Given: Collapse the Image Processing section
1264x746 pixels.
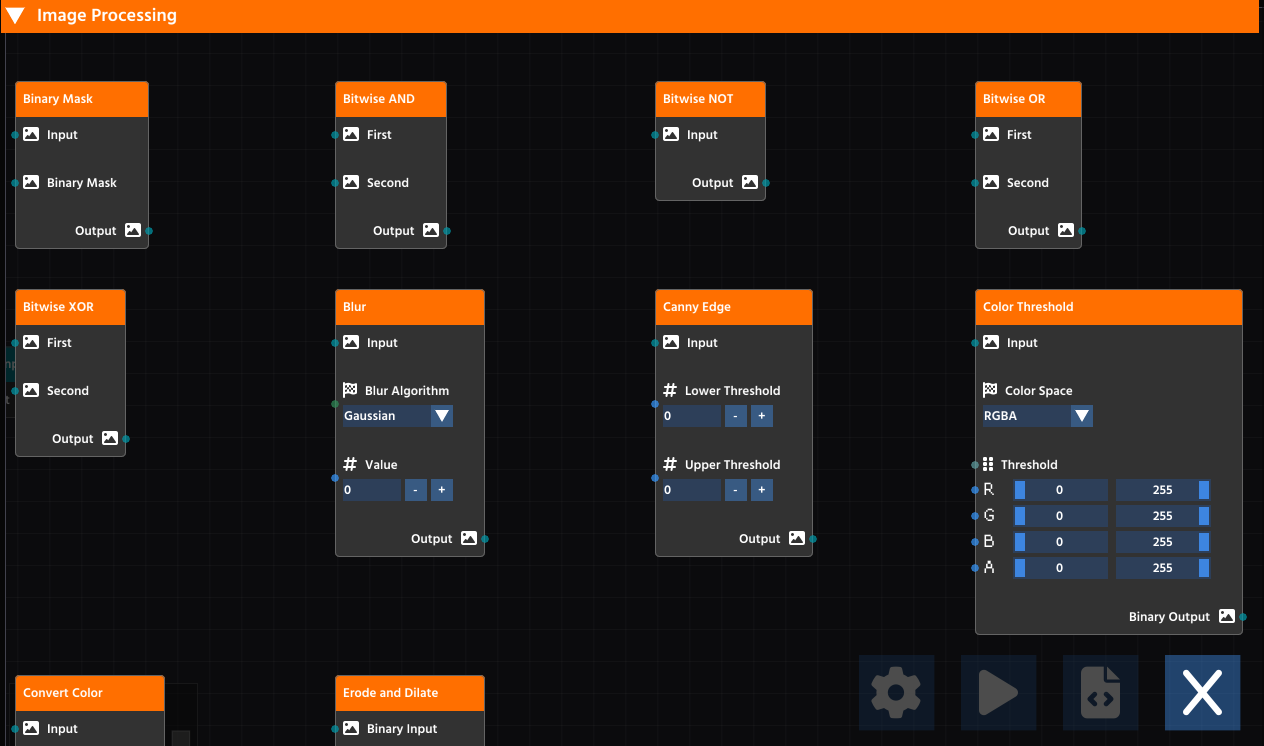Looking at the screenshot, I should [x=15, y=15].
